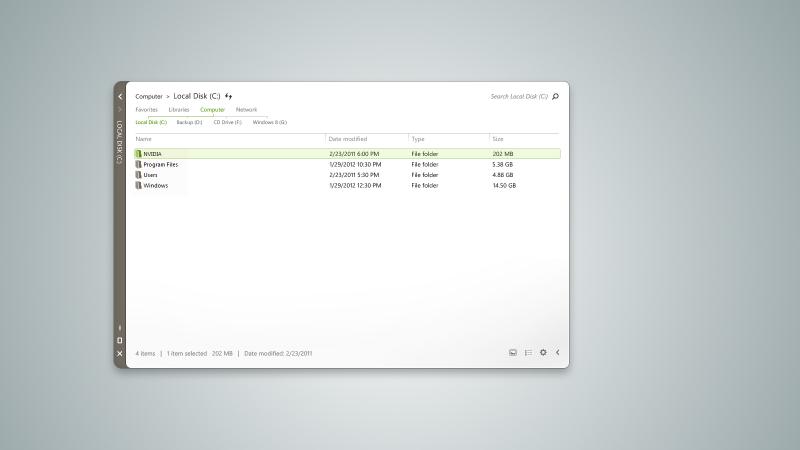Viewport: 800px width, 450px height.
Task: Select the Windows folder name
Action: point(156,185)
